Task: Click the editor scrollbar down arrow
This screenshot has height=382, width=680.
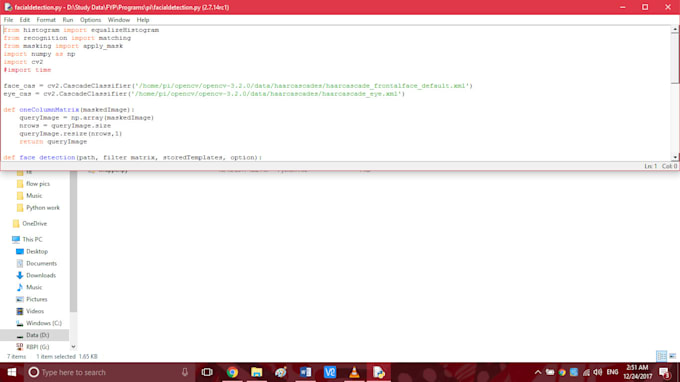Action: coord(675,157)
